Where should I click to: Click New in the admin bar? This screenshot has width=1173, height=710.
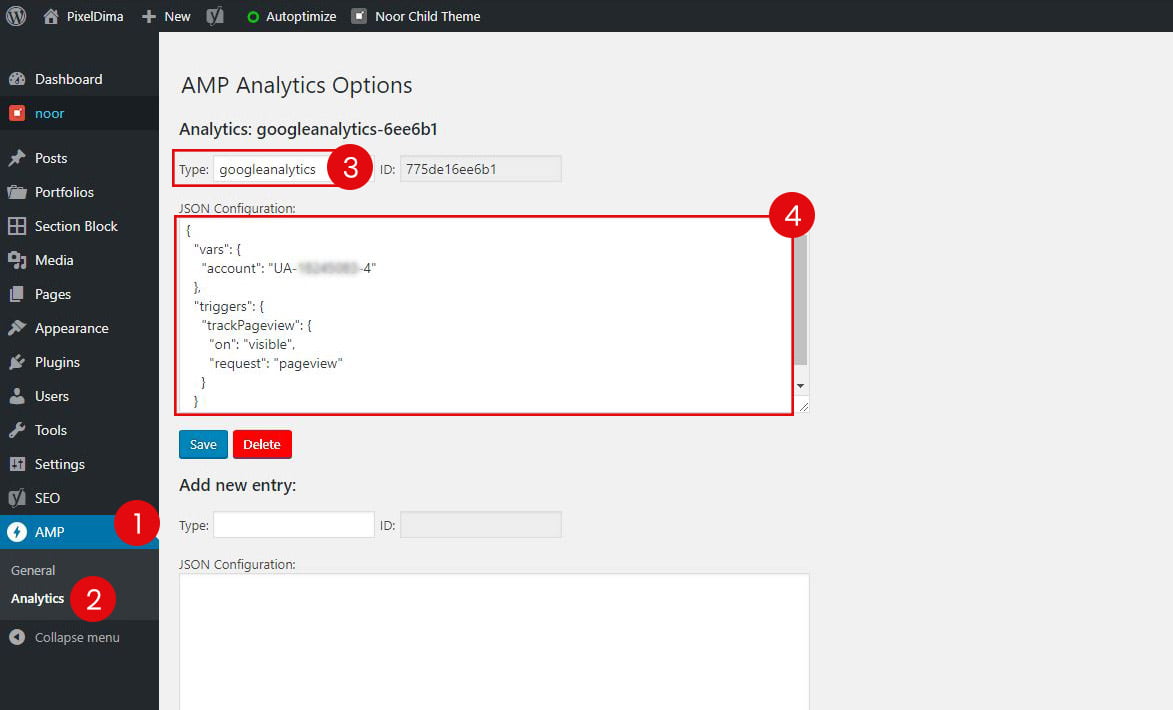click(x=177, y=16)
